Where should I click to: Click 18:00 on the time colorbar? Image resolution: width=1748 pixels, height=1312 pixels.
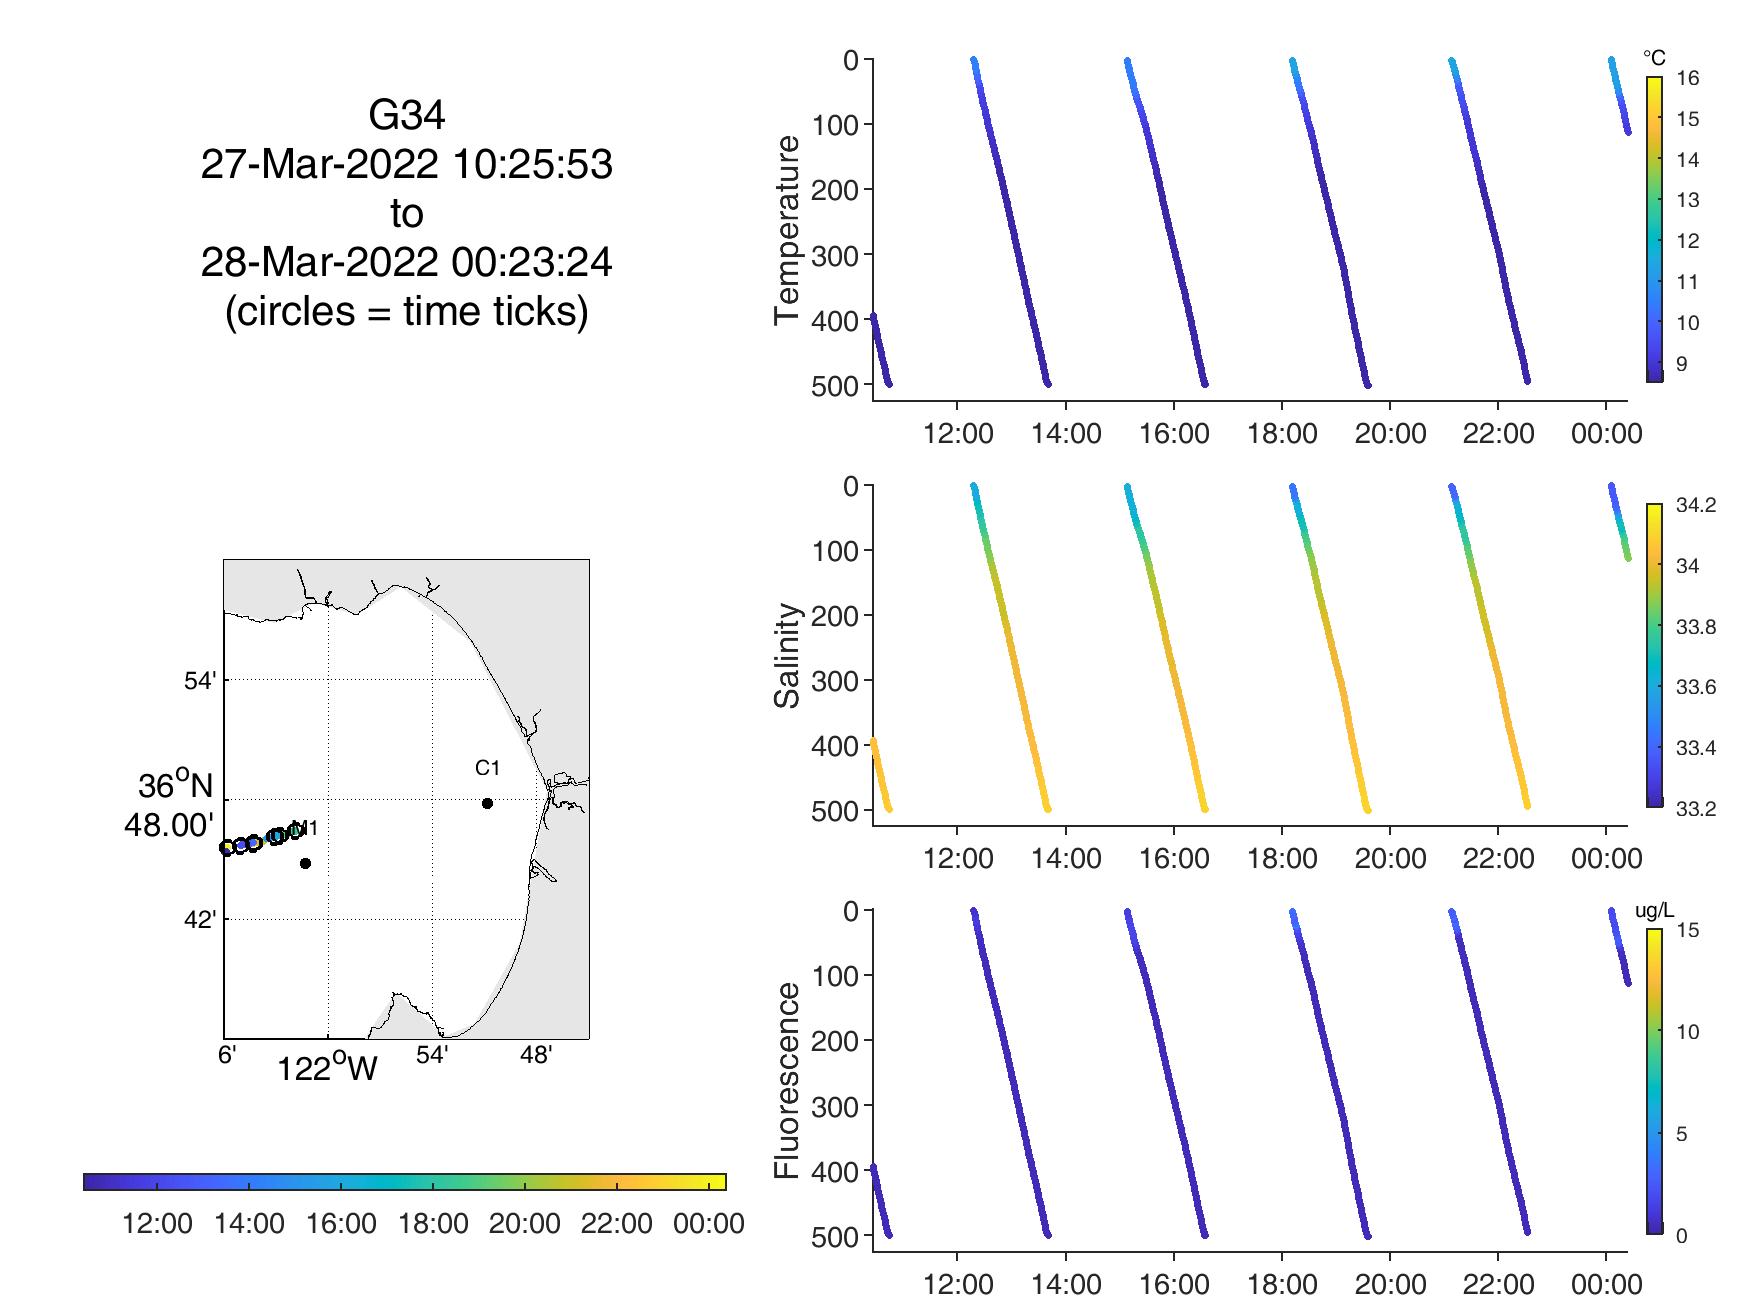point(432,1223)
